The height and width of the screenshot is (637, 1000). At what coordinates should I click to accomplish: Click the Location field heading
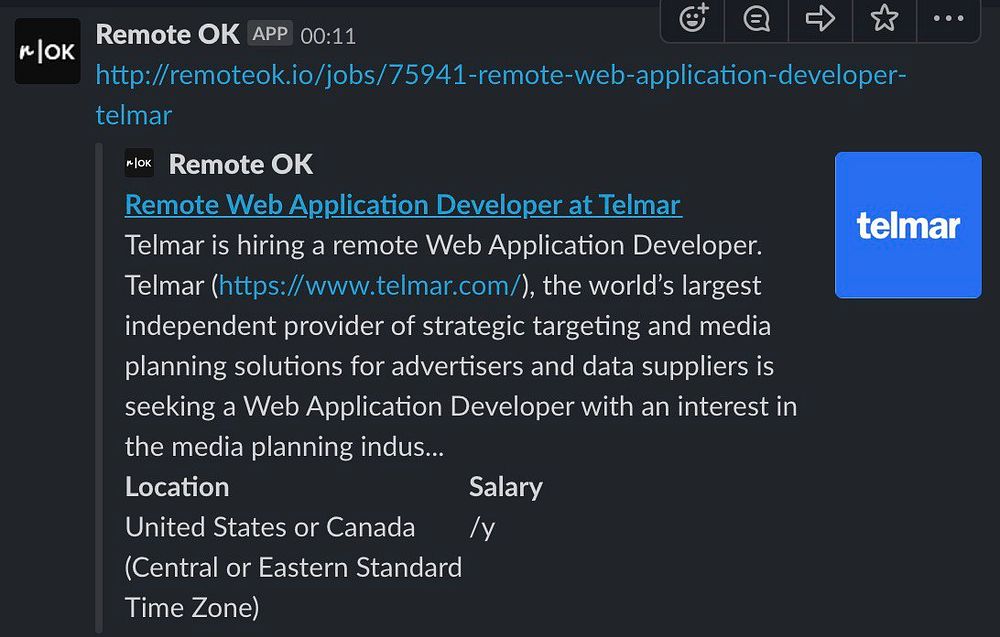click(x=177, y=487)
